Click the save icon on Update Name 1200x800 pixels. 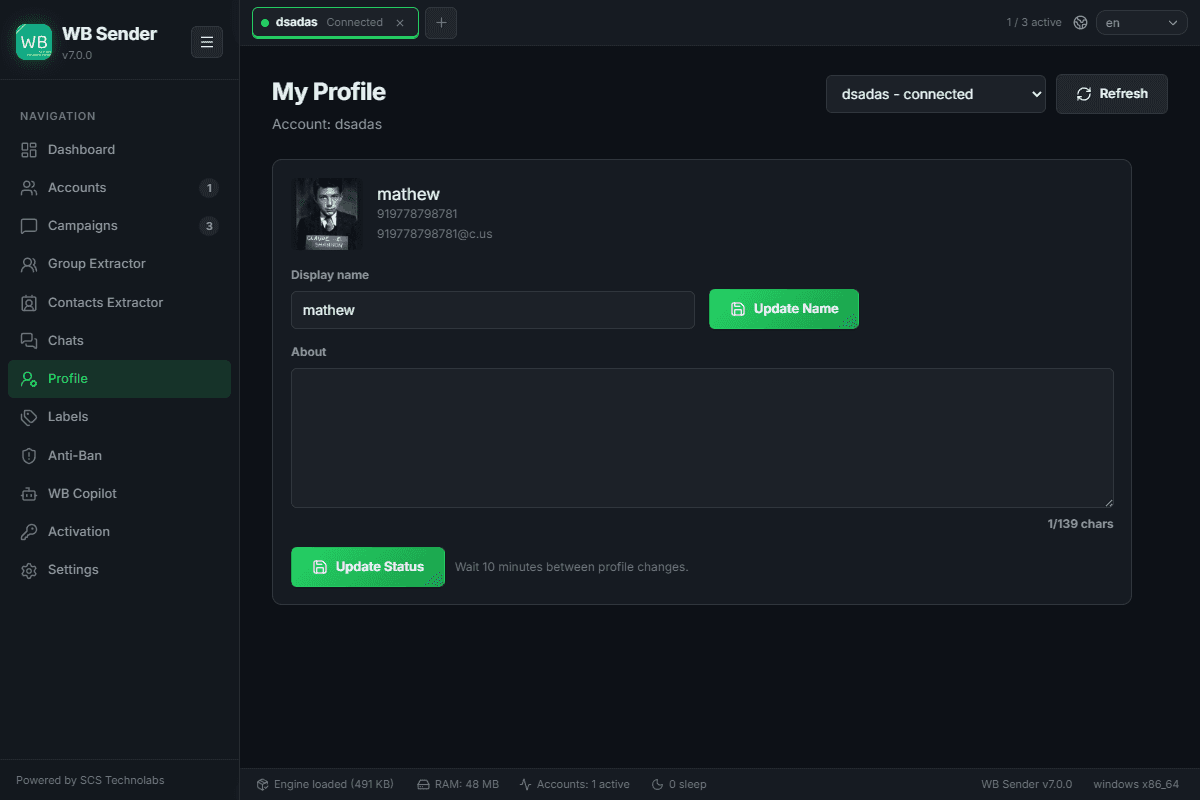[x=738, y=309]
